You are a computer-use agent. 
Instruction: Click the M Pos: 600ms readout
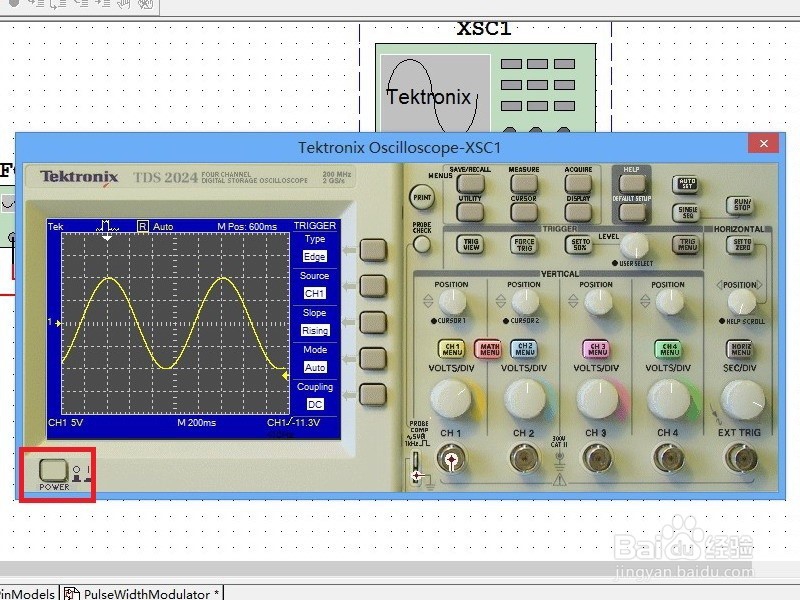coord(247,226)
